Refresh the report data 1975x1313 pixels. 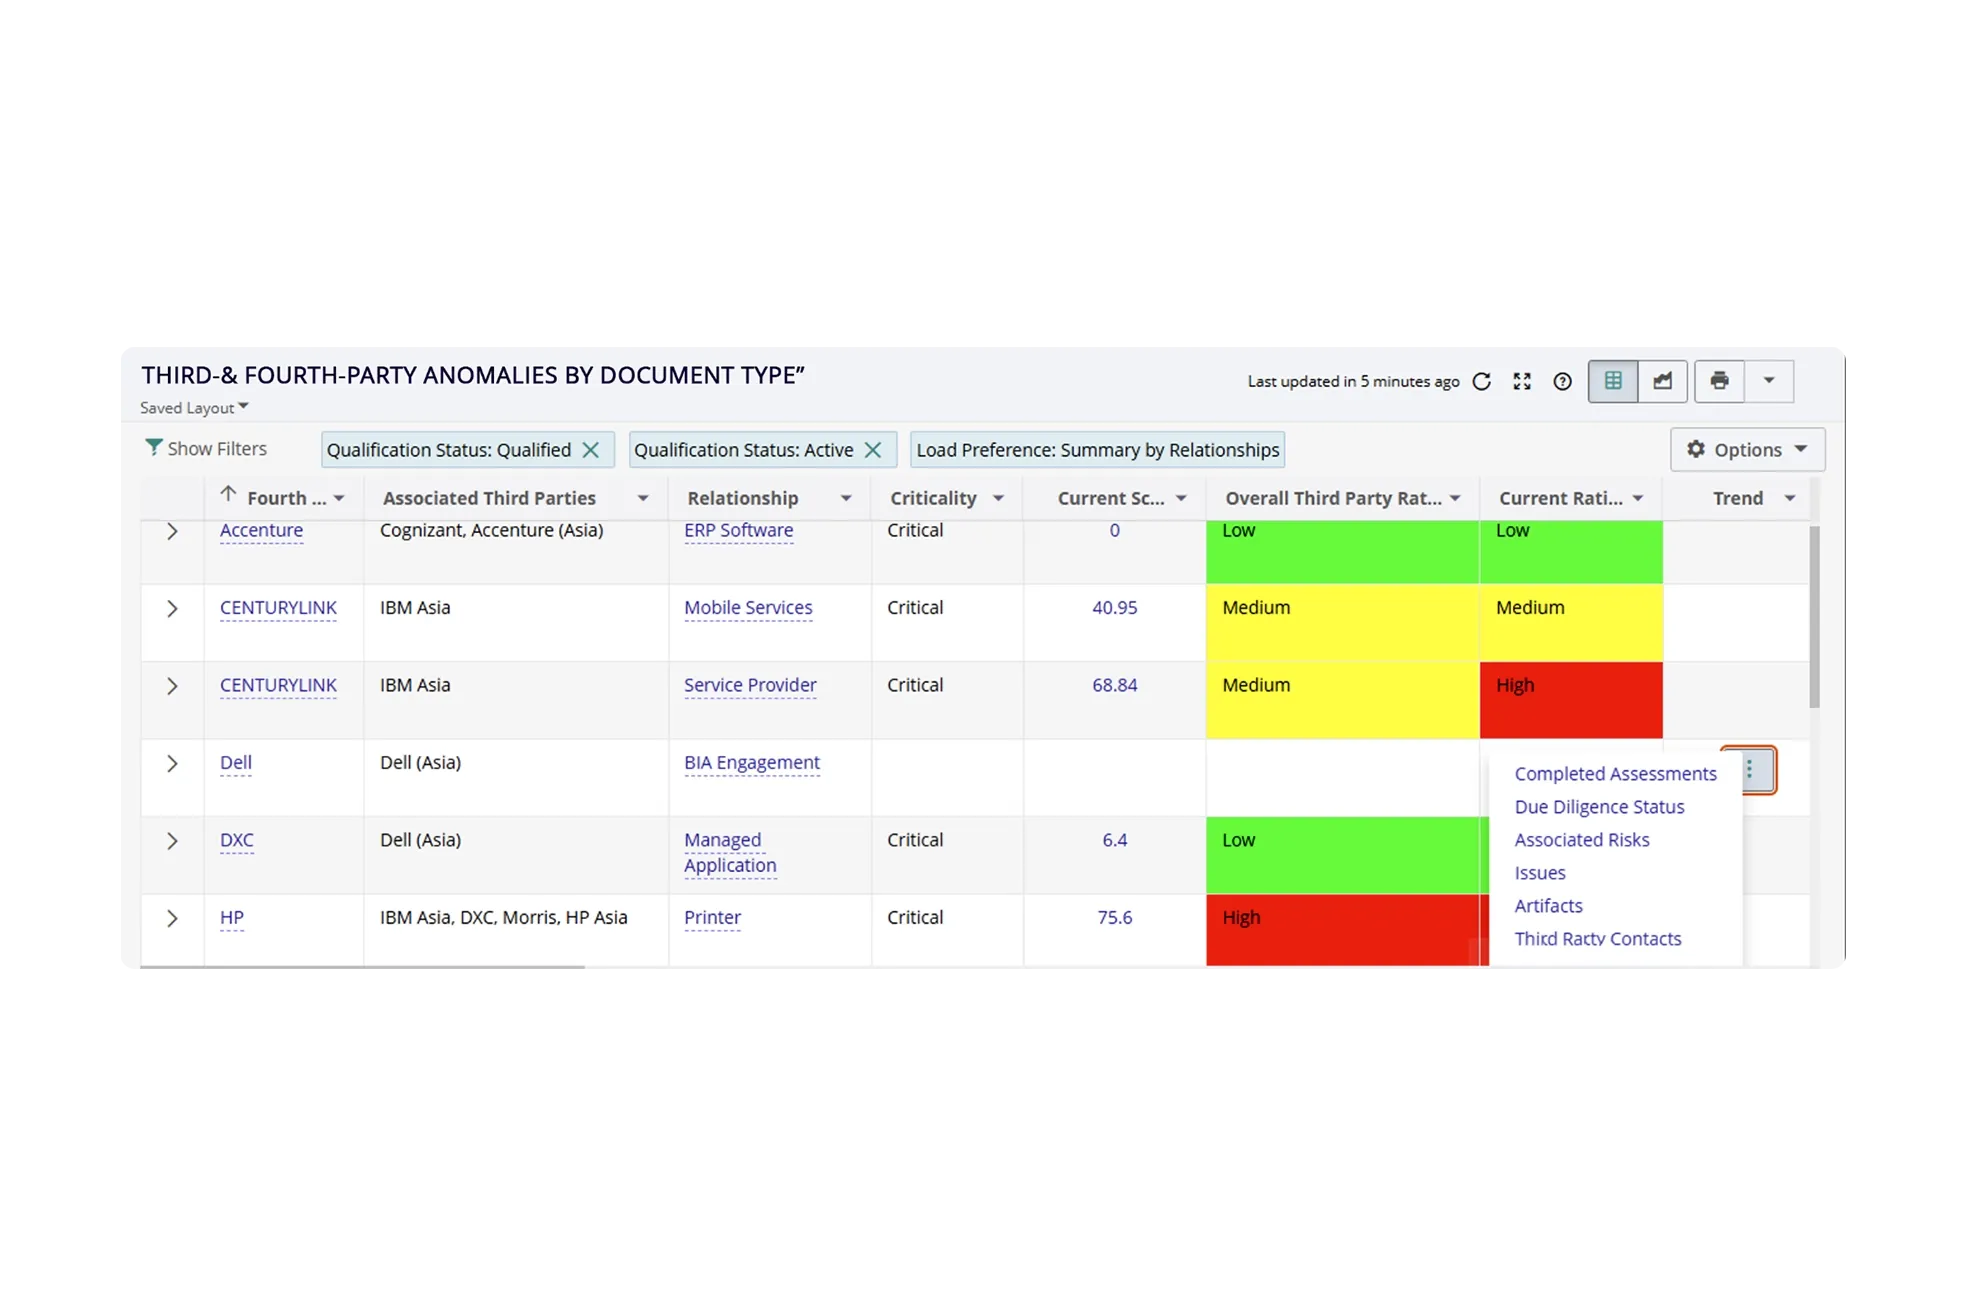1481,381
